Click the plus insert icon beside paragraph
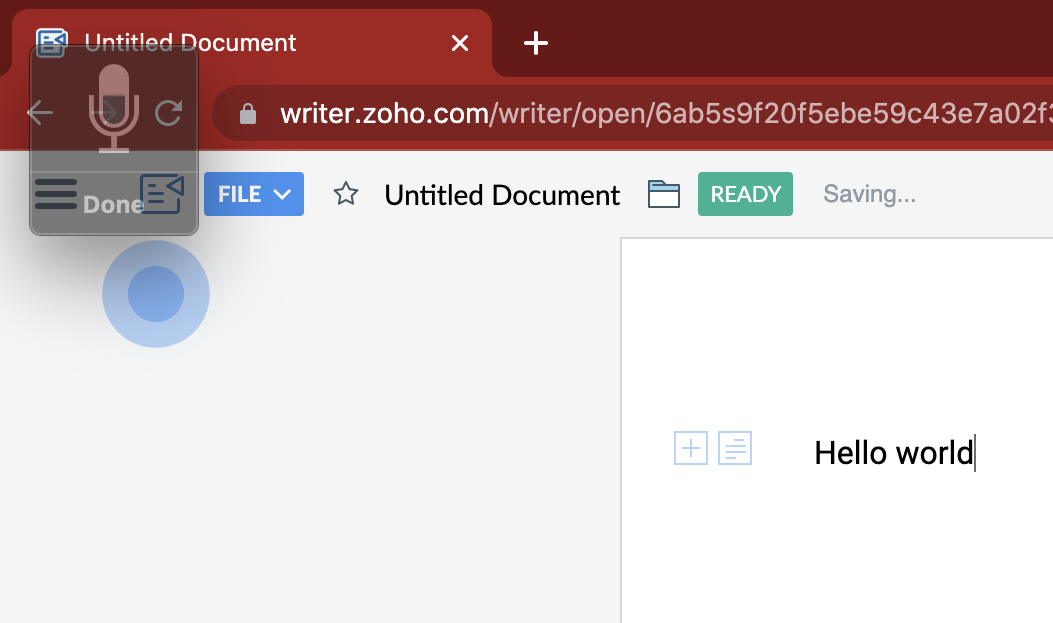This screenshot has width=1053, height=623. [x=691, y=449]
